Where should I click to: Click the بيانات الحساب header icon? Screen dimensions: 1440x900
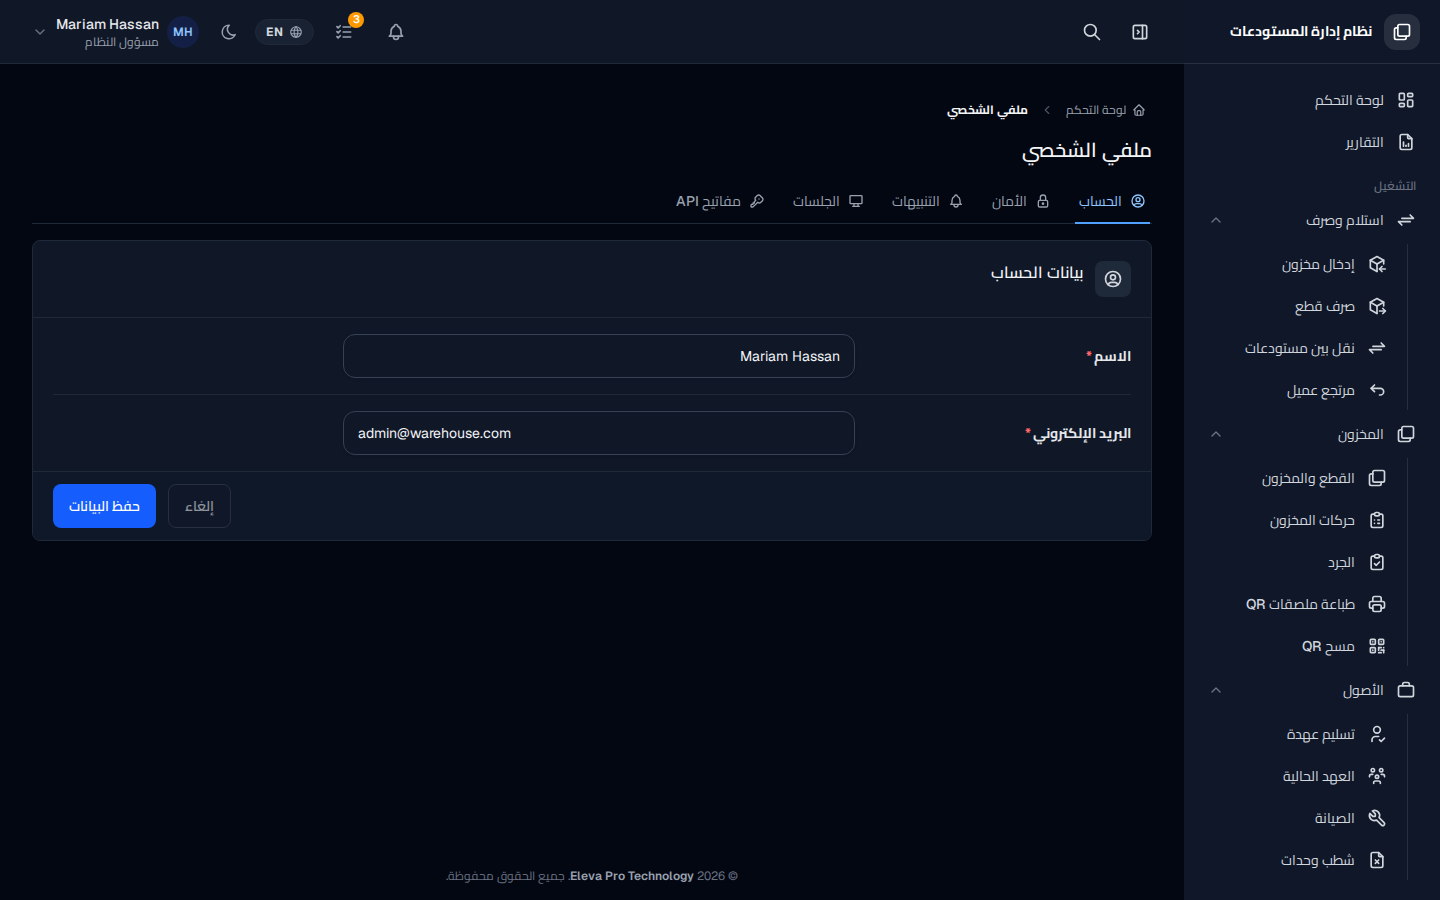click(1113, 279)
